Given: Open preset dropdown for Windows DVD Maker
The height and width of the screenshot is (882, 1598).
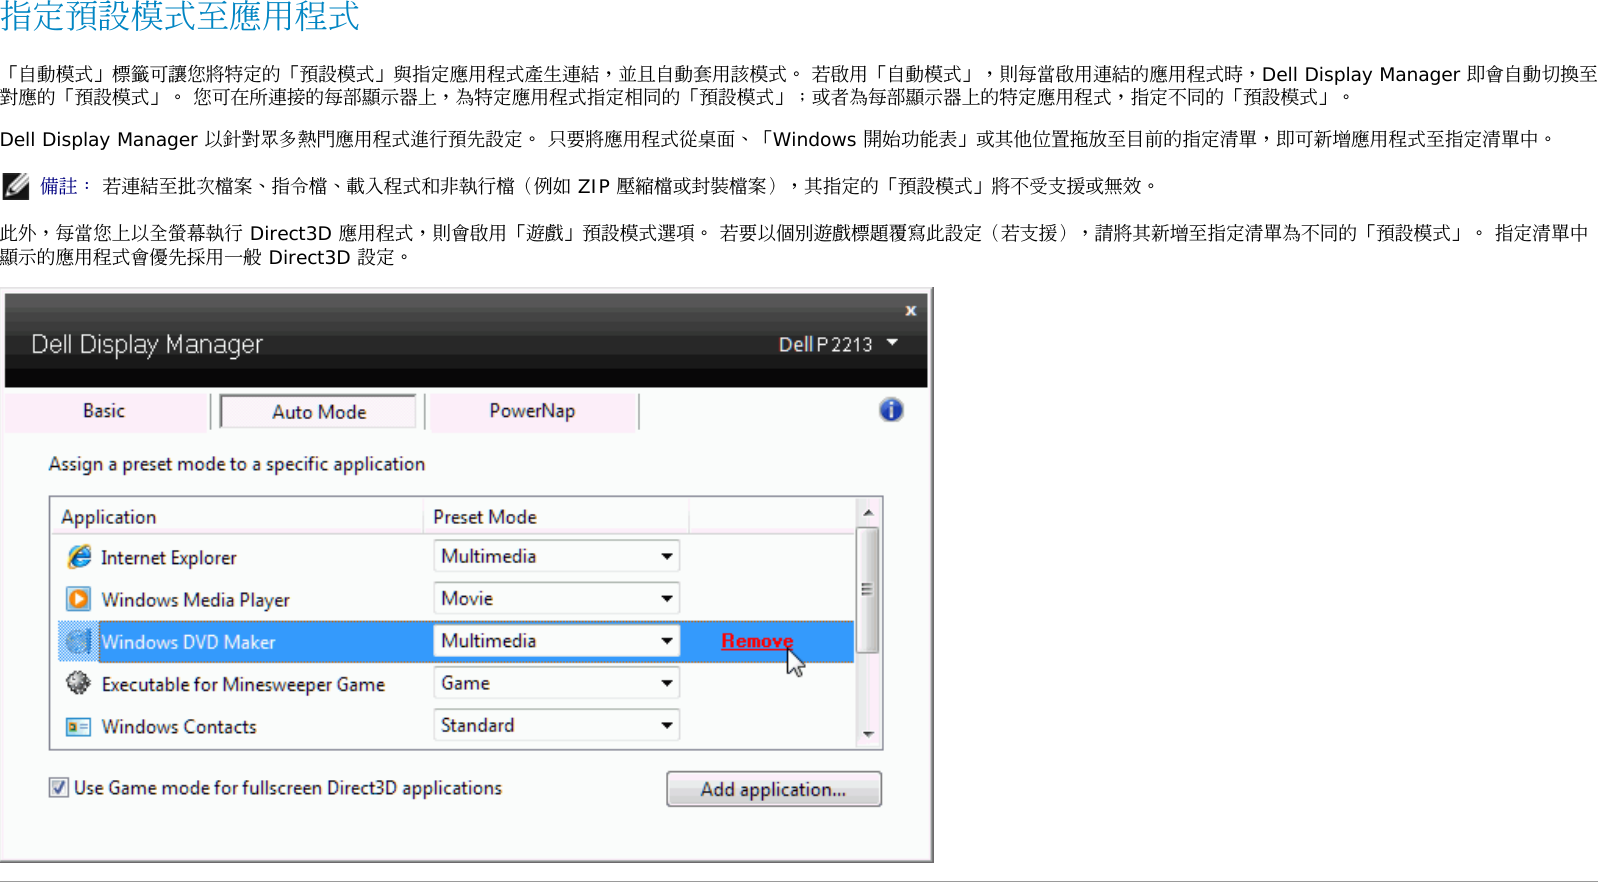Looking at the screenshot, I should 557,641.
